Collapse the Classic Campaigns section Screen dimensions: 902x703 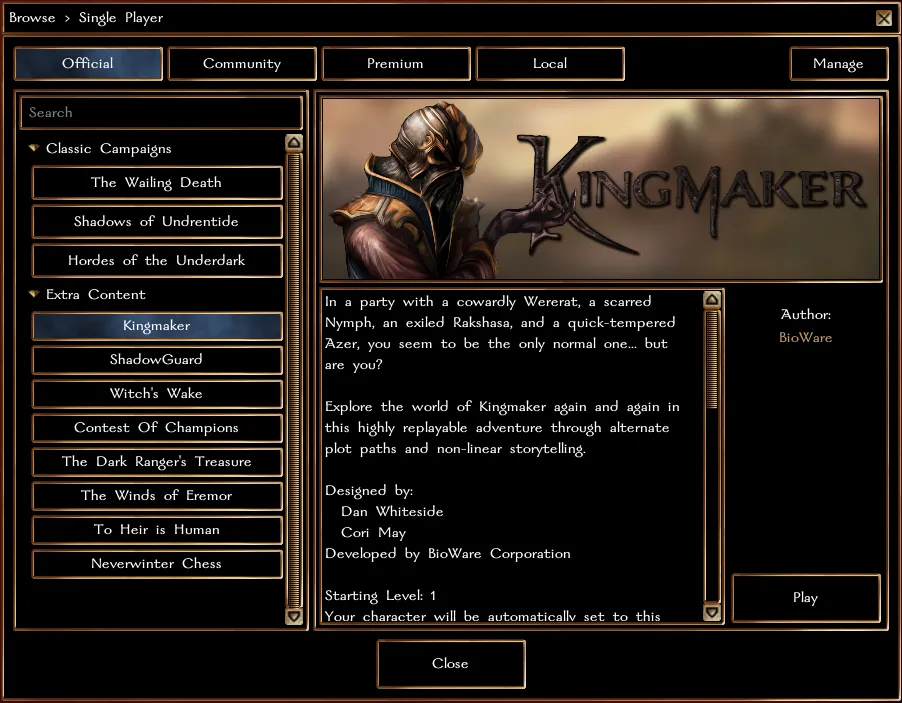tap(34, 149)
